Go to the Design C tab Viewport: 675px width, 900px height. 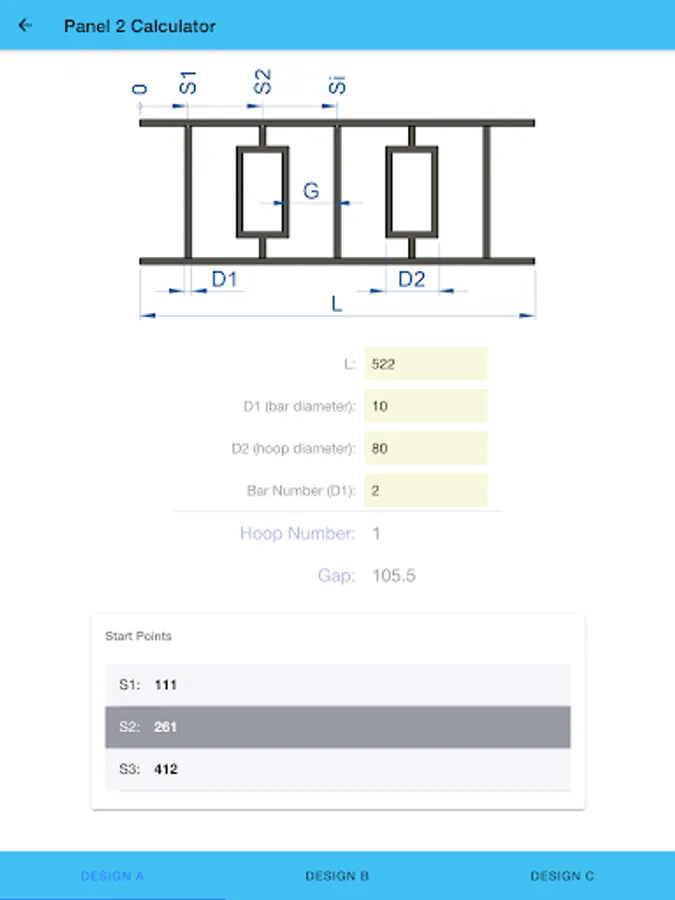[x=562, y=875]
